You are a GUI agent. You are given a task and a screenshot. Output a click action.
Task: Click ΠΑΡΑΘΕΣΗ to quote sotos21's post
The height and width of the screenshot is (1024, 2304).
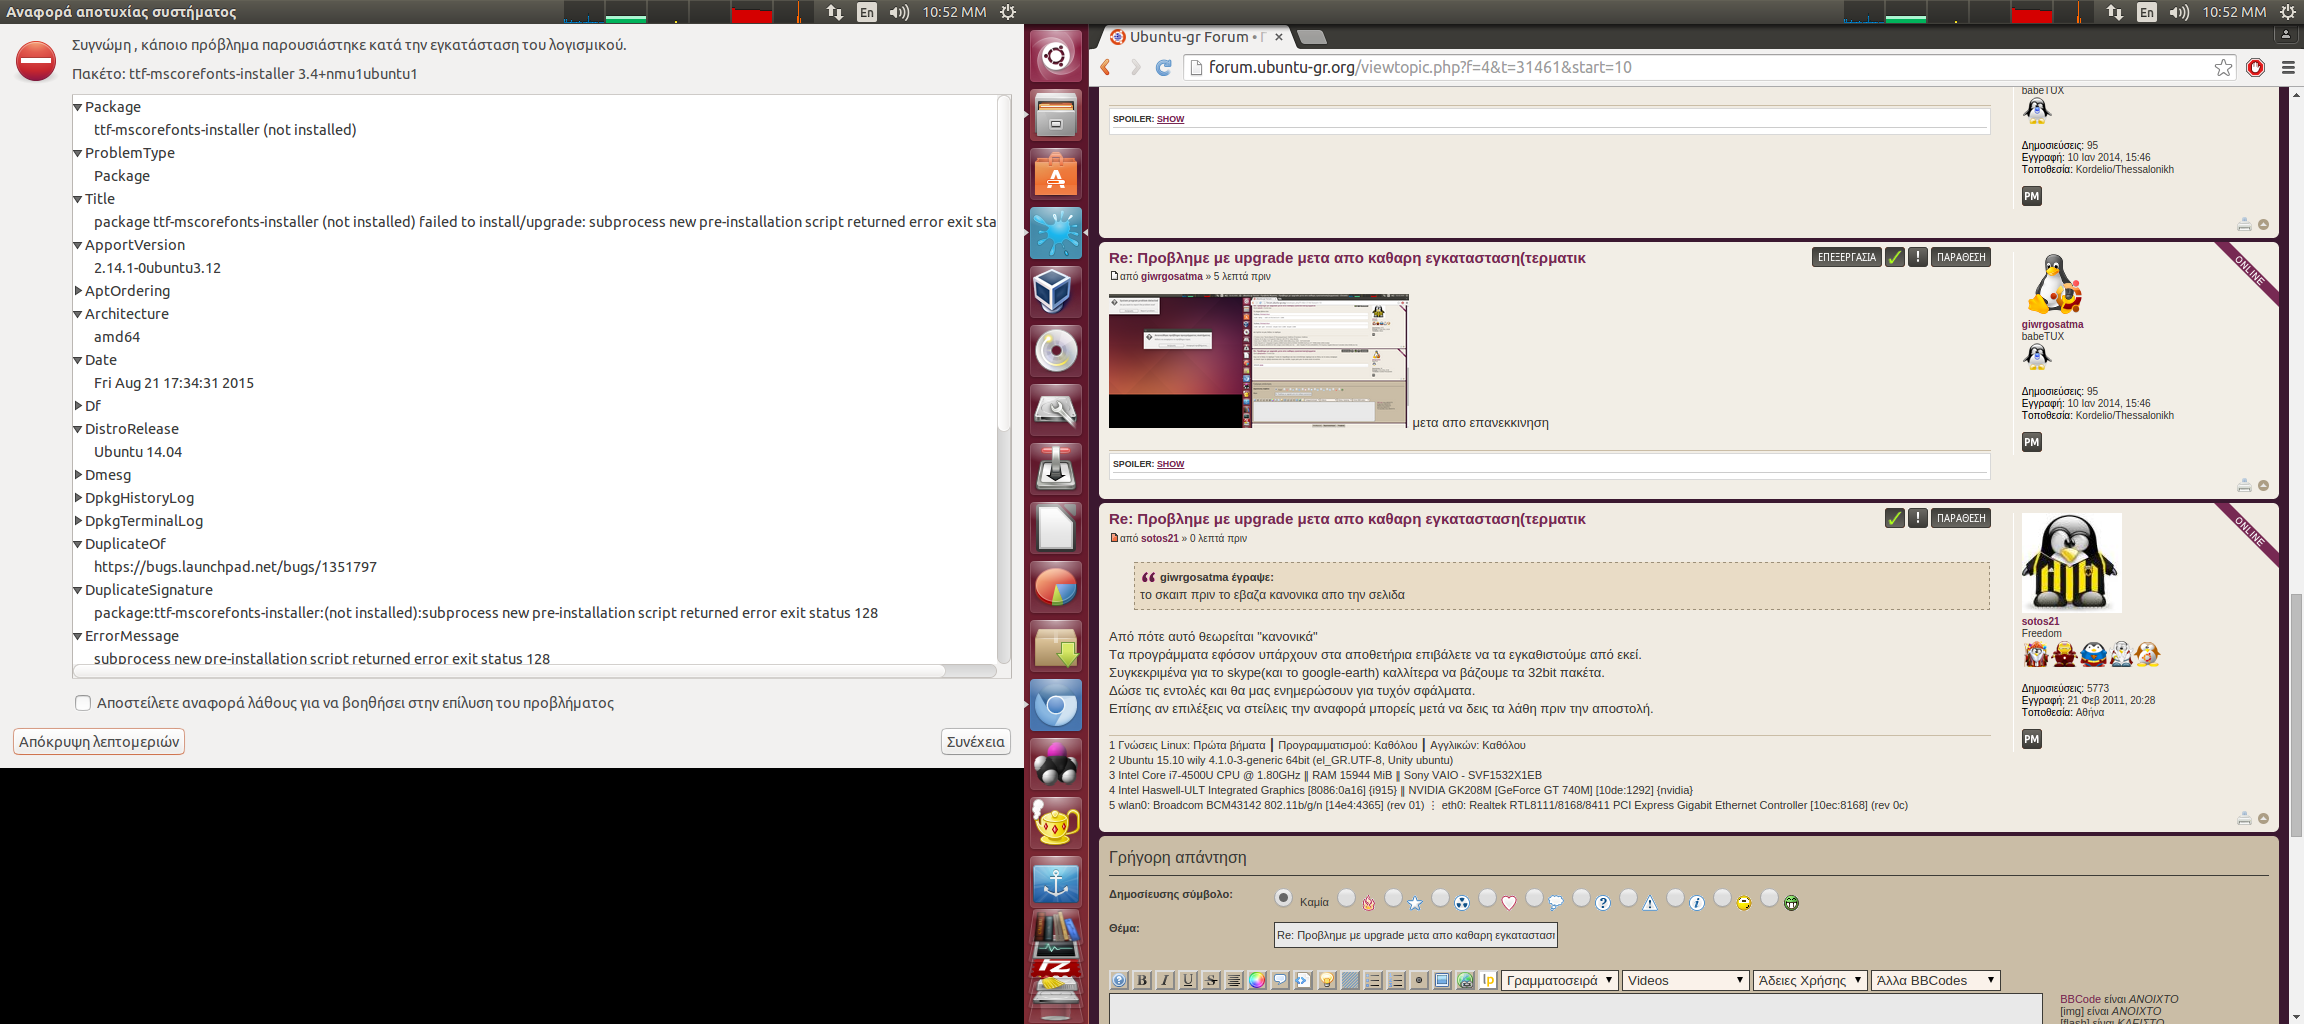point(1960,518)
